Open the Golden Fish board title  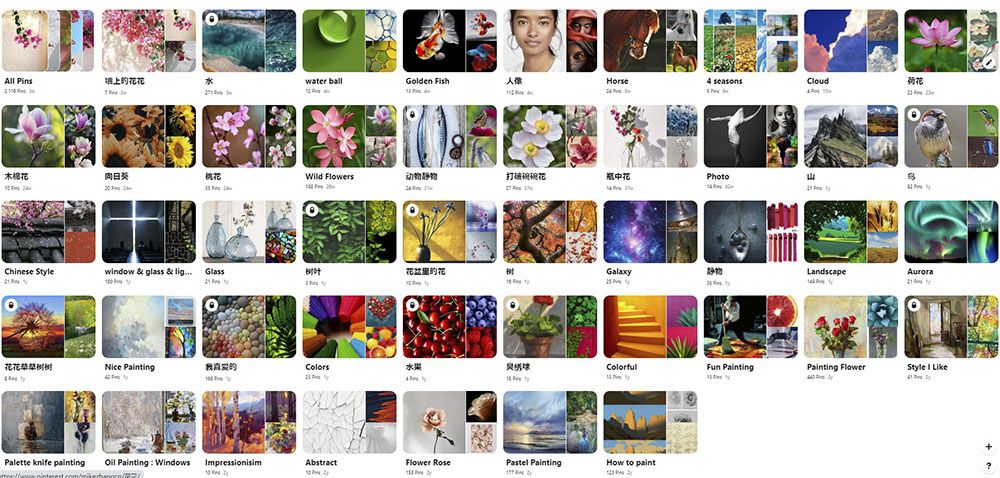coord(427,81)
